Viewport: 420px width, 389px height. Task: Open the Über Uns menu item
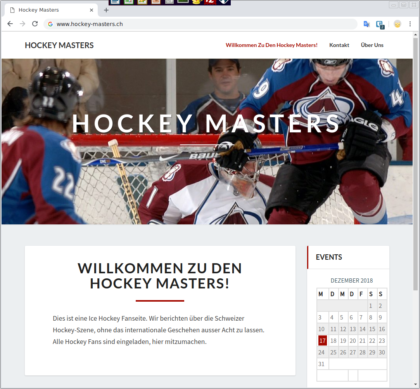coord(372,45)
